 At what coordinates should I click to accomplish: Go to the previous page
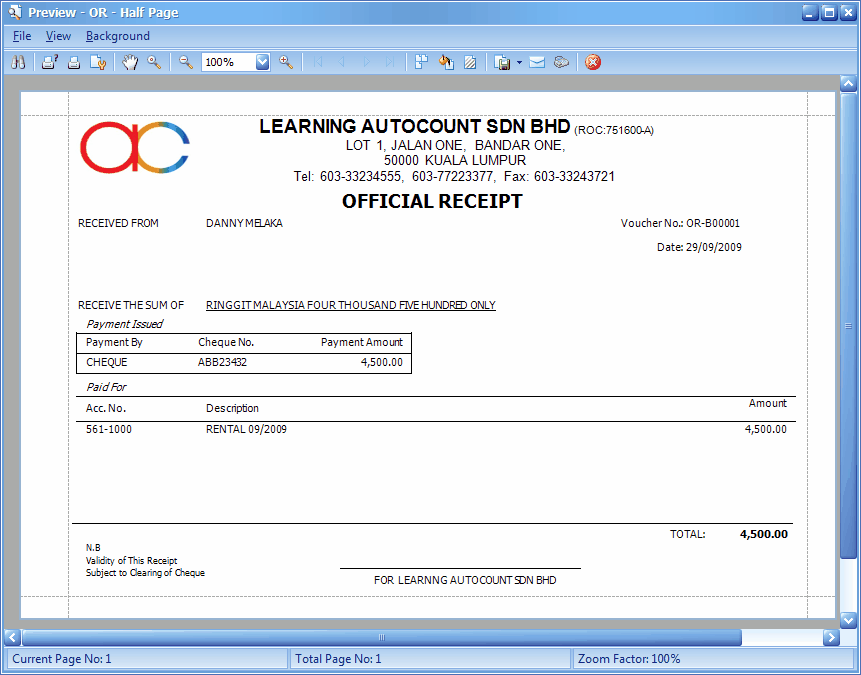click(342, 62)
